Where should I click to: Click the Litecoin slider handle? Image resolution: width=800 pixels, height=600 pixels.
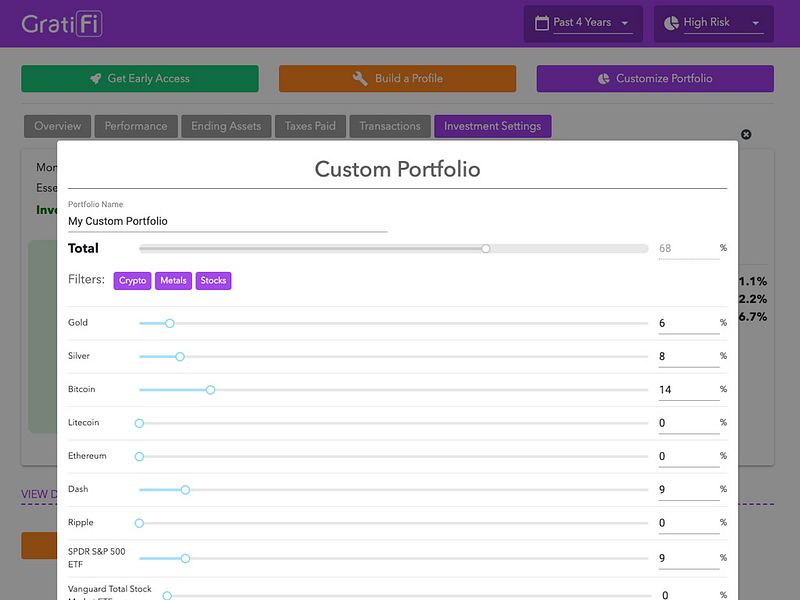(139, 423)
